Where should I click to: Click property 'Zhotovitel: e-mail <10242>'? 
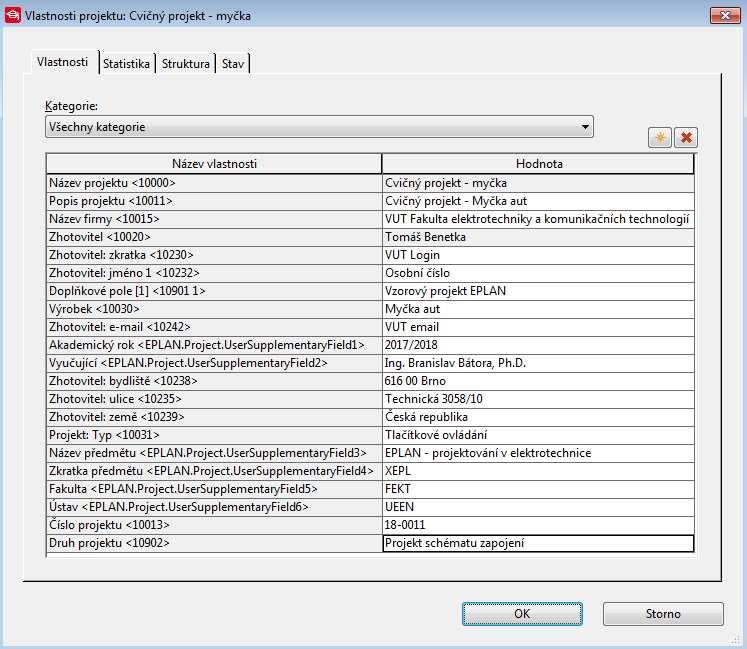214,327
